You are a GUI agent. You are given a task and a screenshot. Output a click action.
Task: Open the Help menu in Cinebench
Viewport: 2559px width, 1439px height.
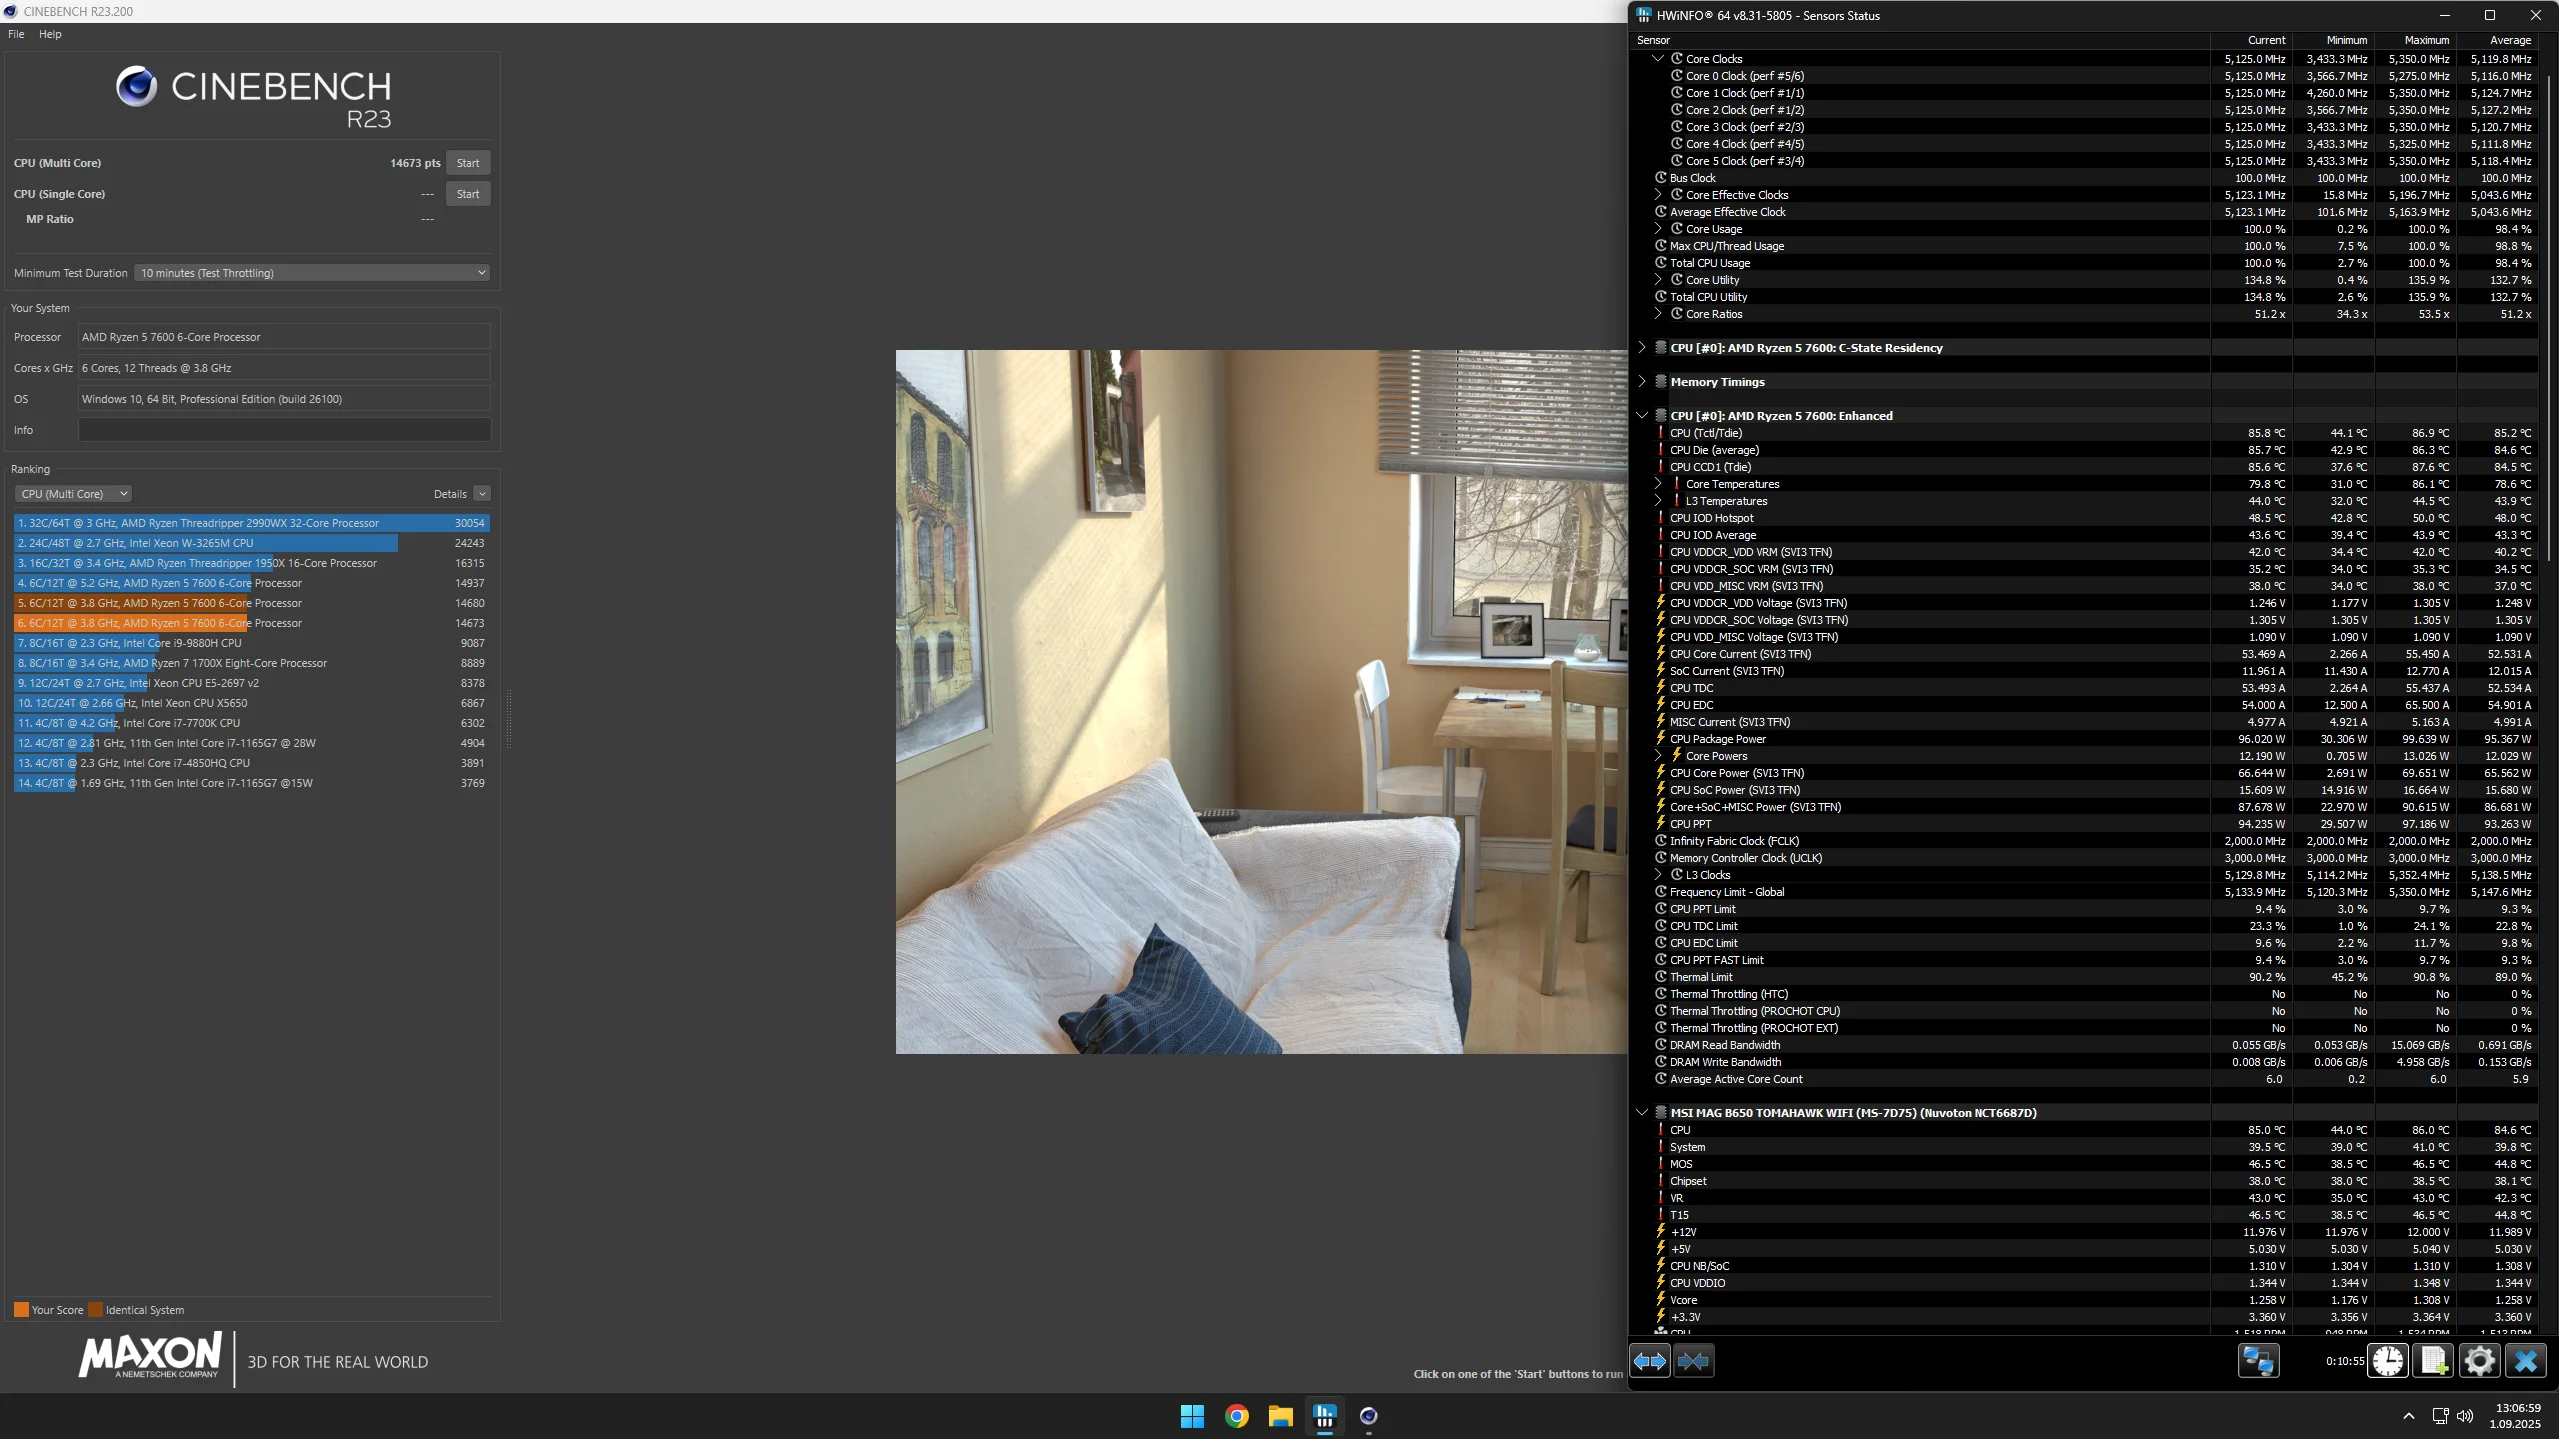[50, 34]
